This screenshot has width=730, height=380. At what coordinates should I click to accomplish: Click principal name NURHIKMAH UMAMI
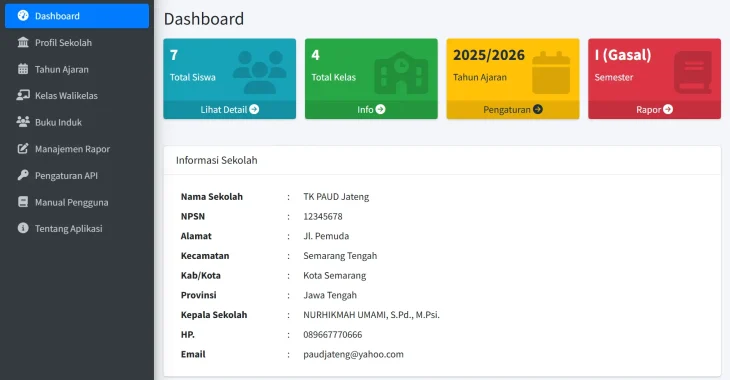click(345, 315)
